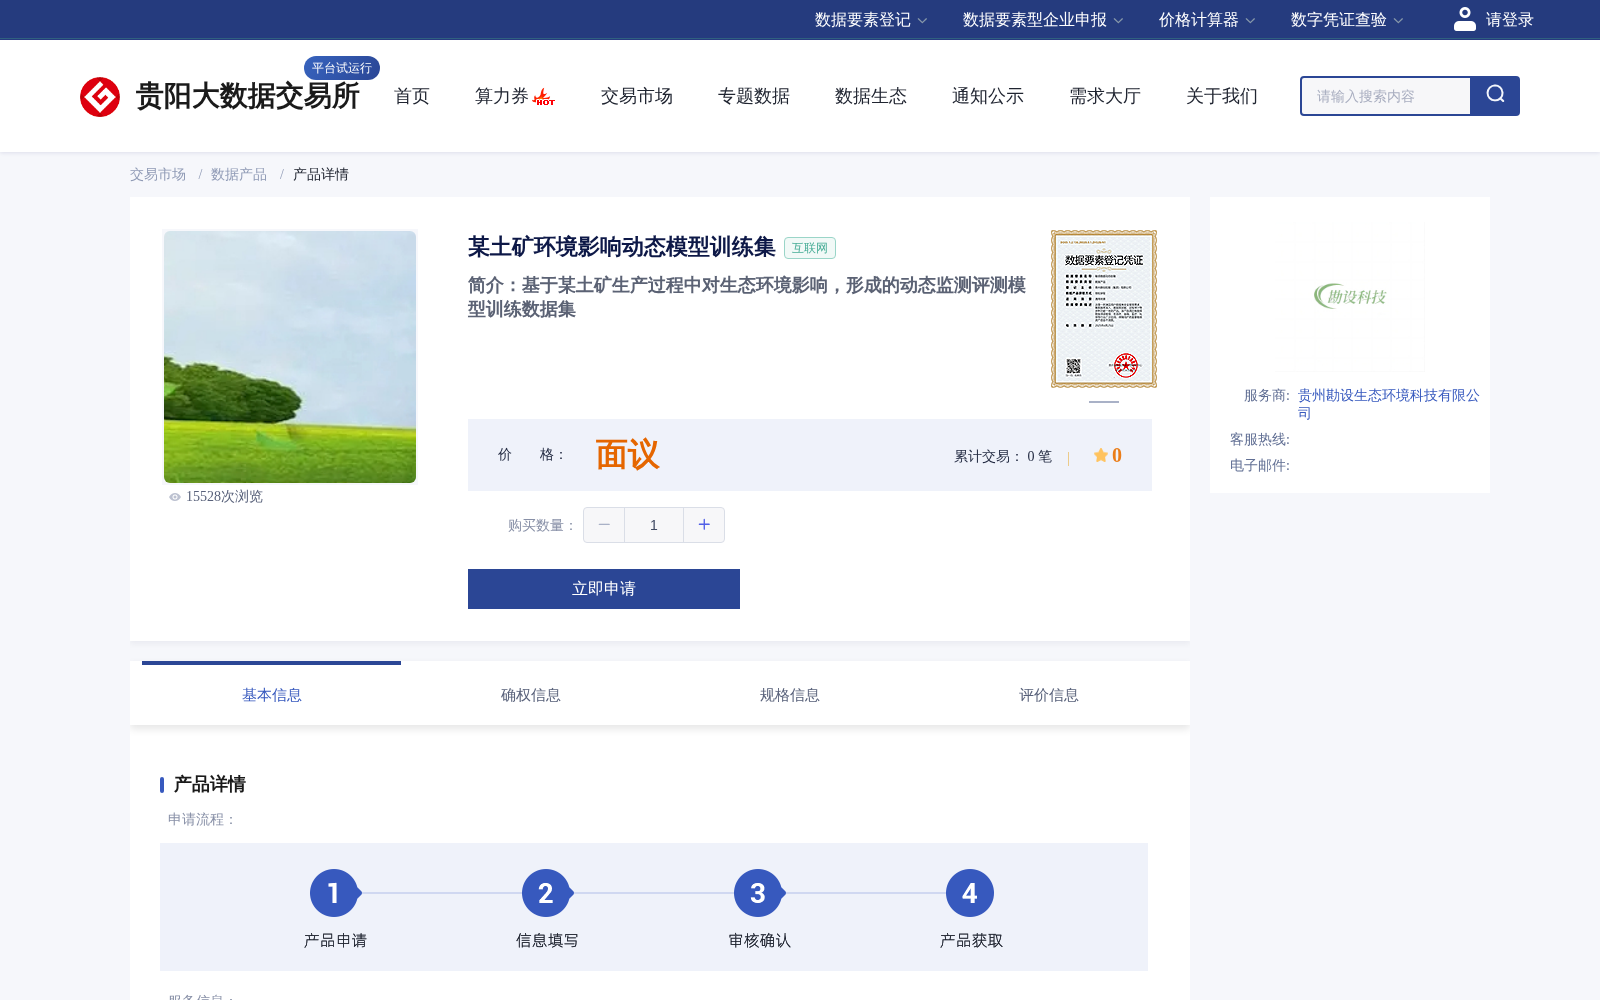Click the 15528次浏览 view count
Screen dimensions: 1600x1000
(224, 497)
